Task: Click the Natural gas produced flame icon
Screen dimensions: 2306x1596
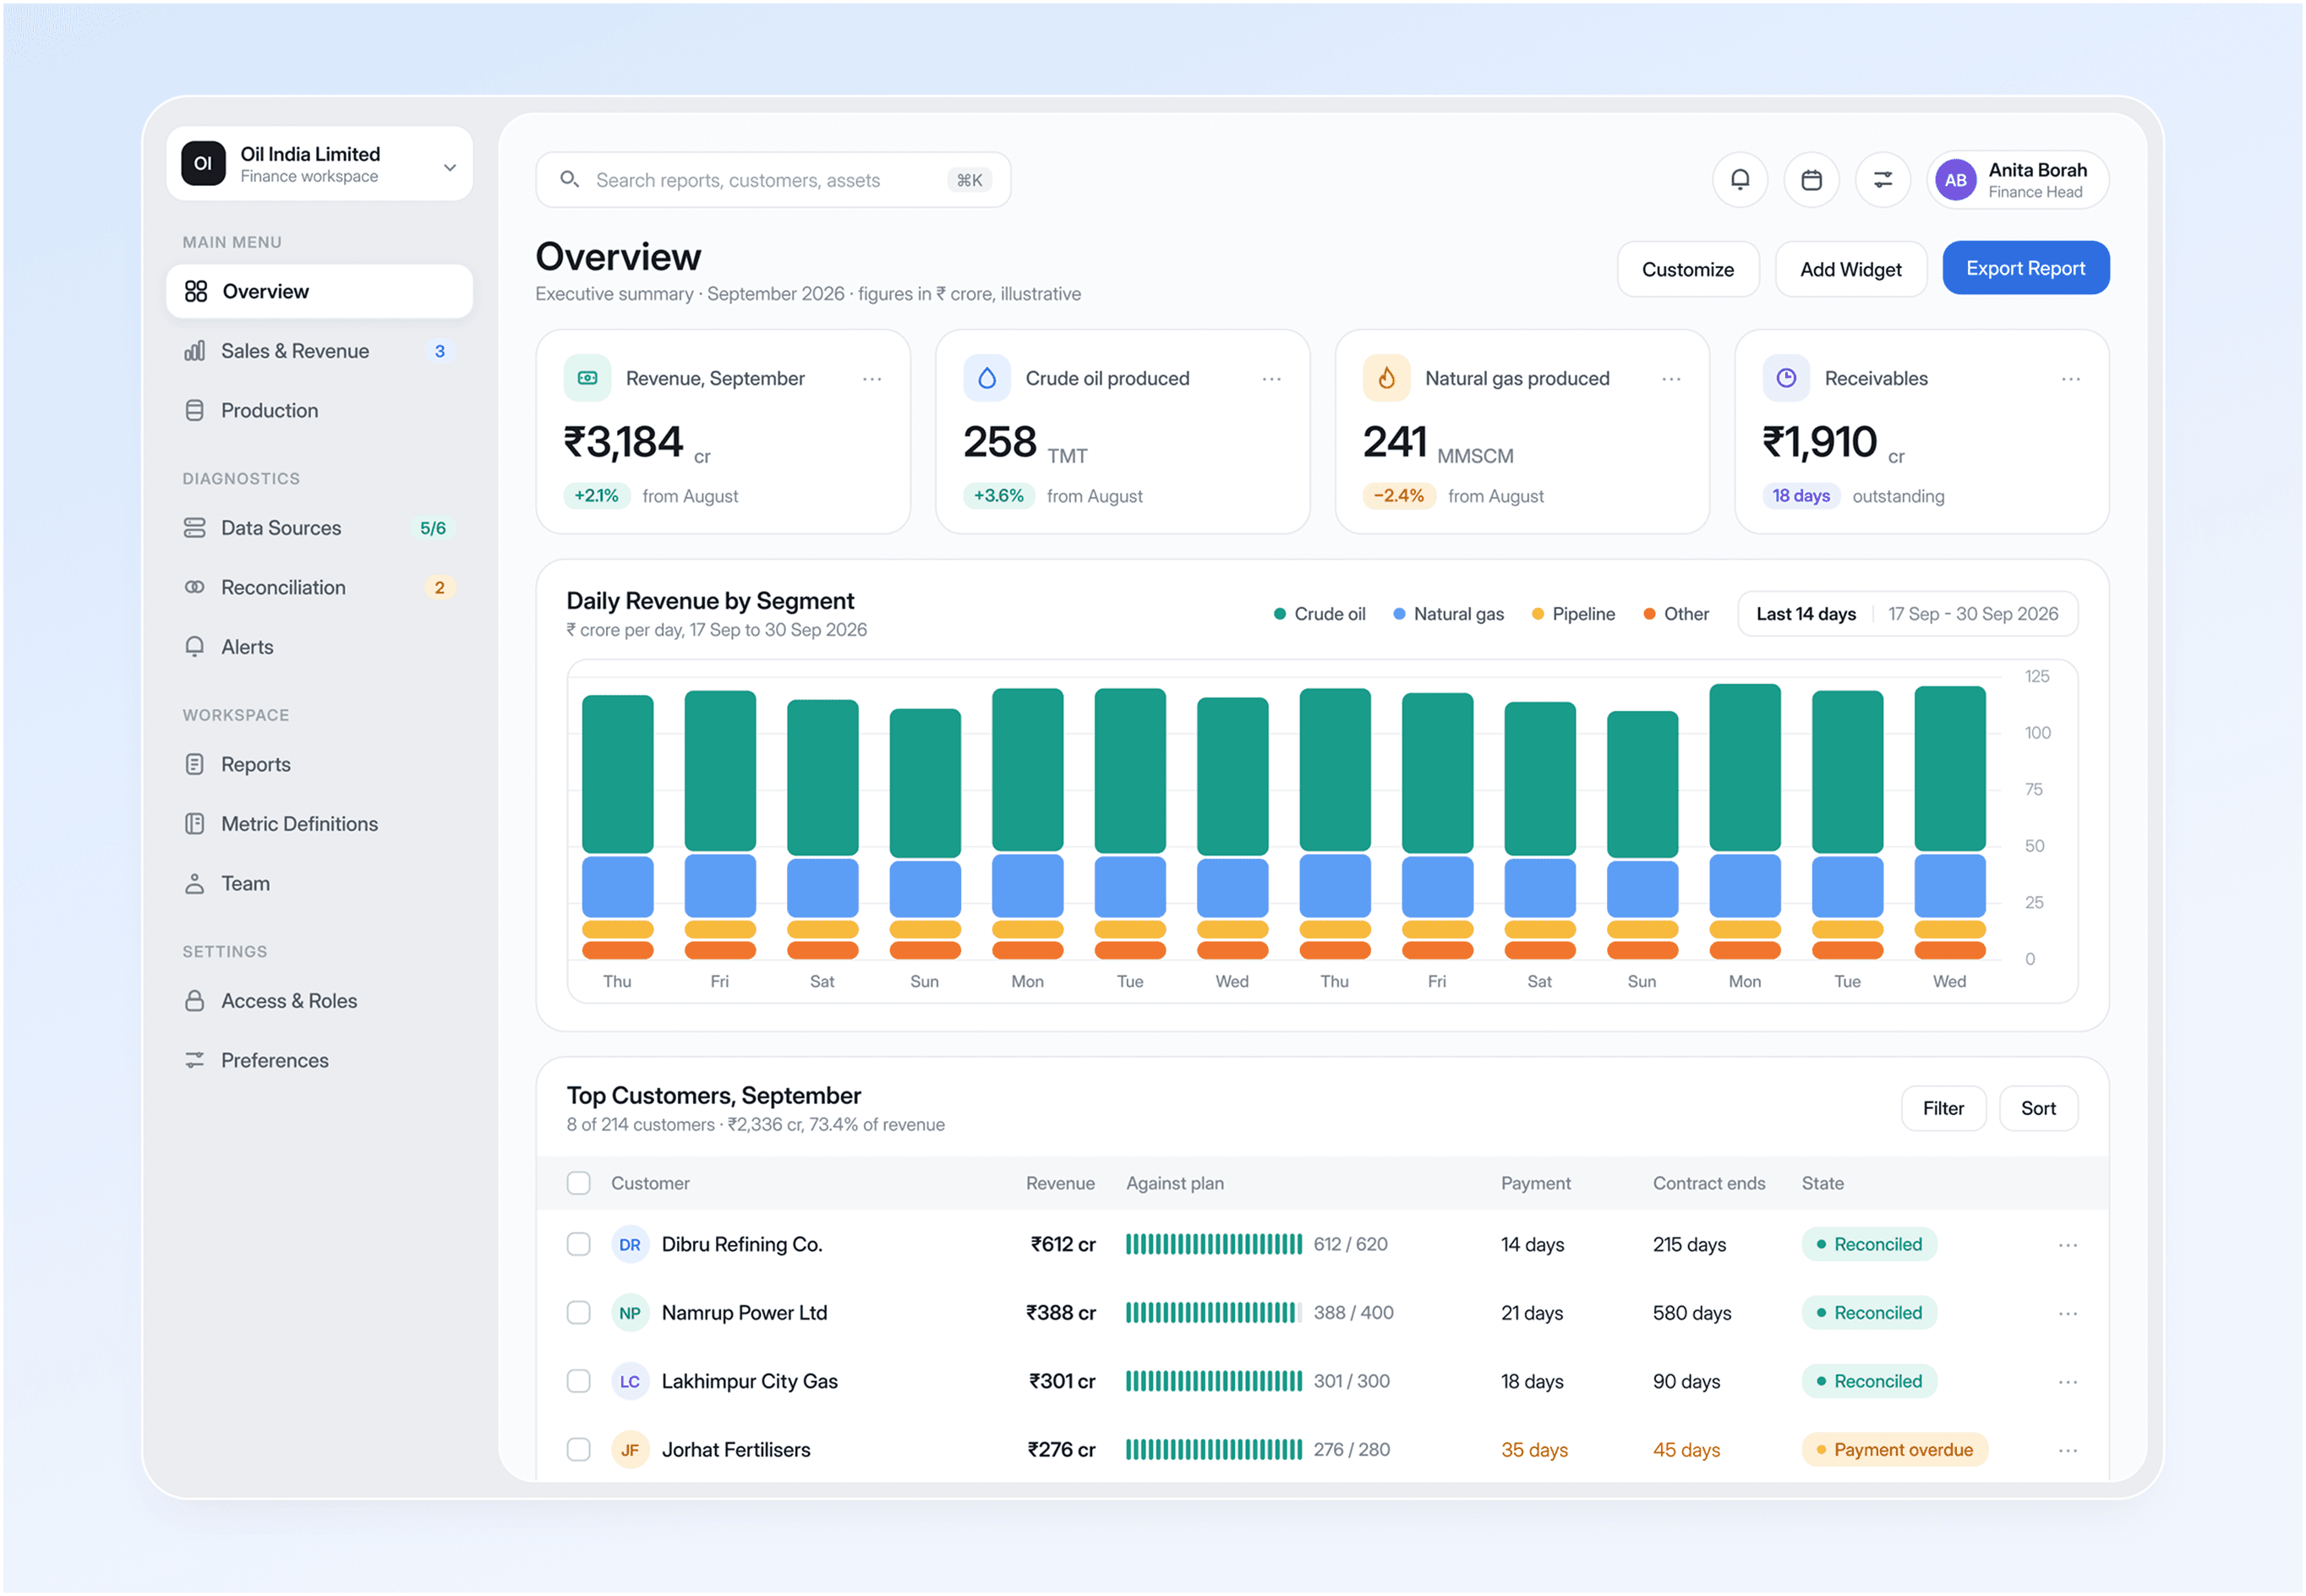Action: tap(1386, 378)
